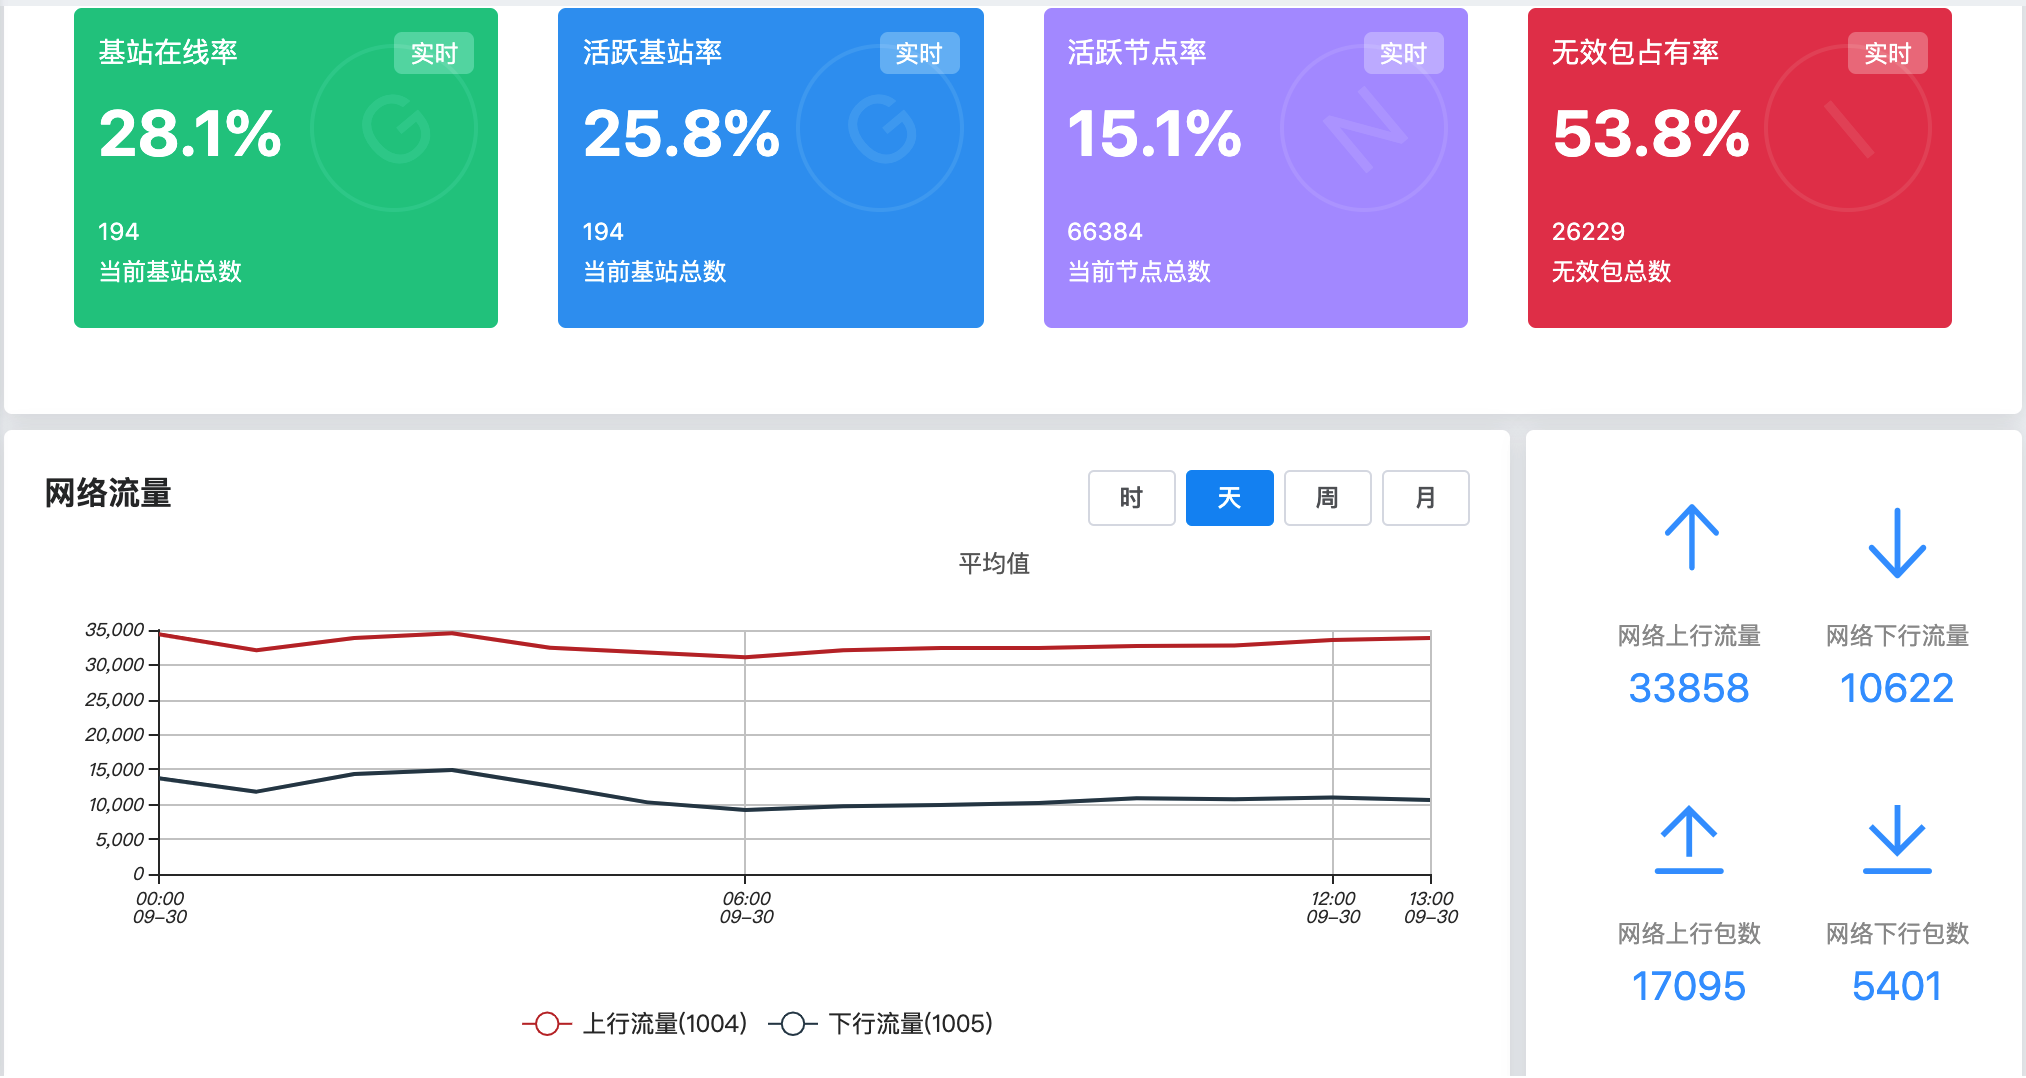Click the 5401 downstream packet count
The image size is (2026, 1078).
coord(1897,986)
